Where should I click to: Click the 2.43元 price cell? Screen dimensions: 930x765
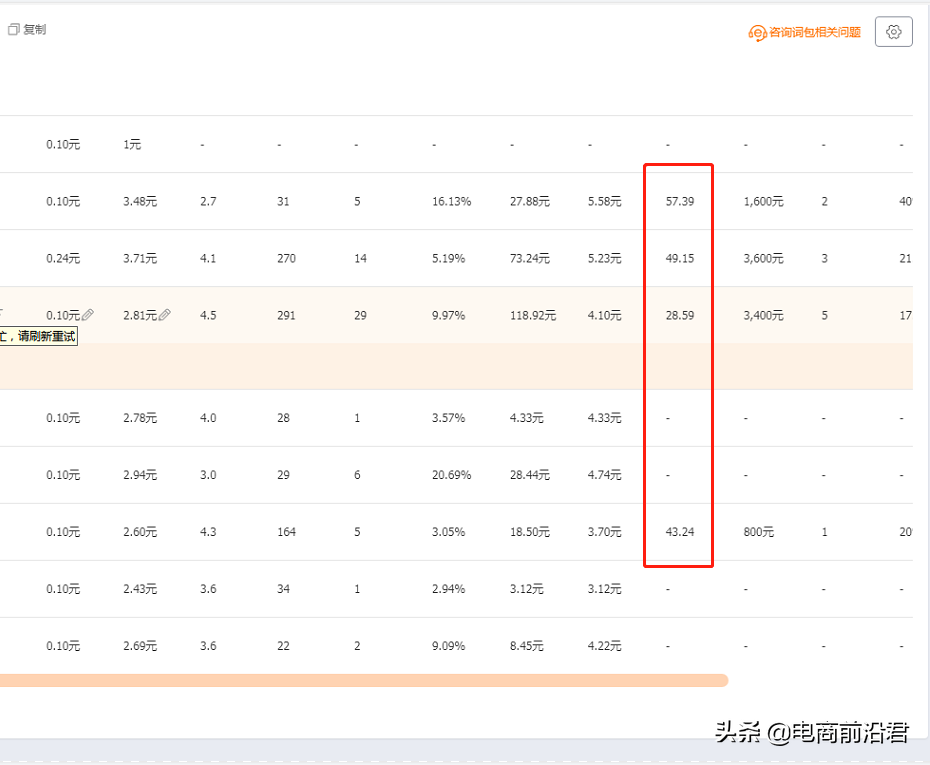[x=140, y=589]
